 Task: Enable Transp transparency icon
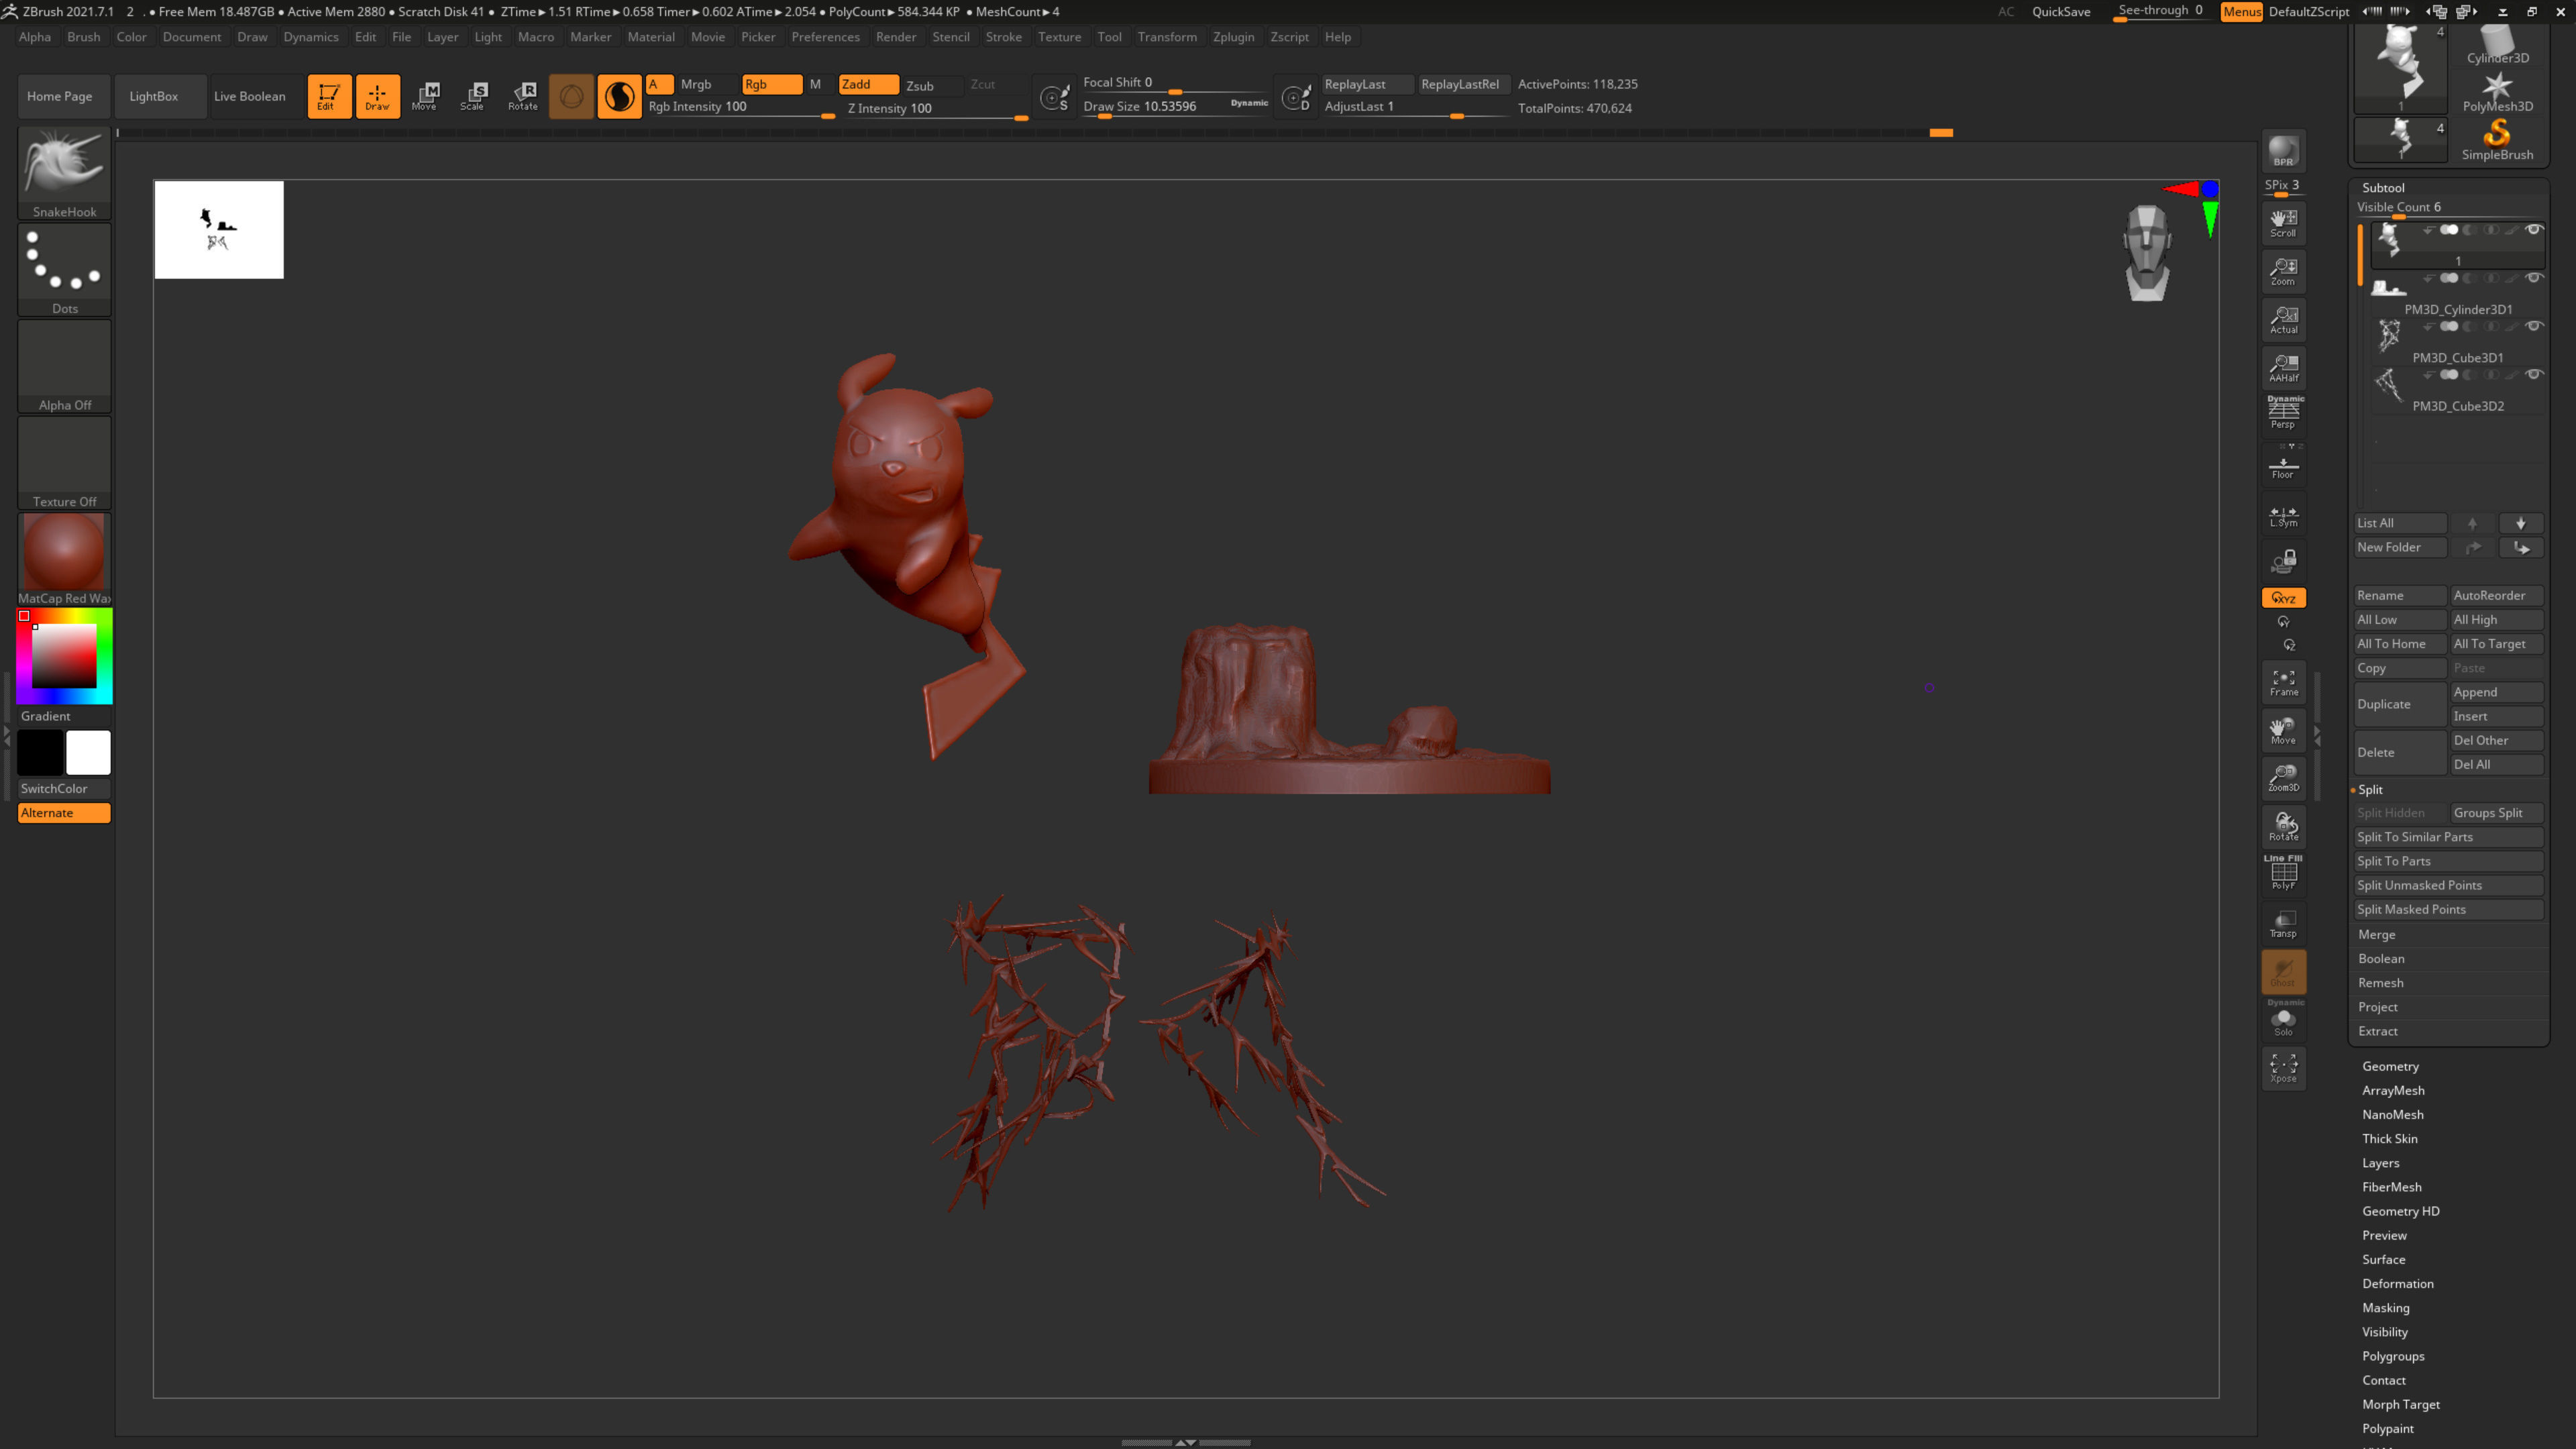point(2283,924)
